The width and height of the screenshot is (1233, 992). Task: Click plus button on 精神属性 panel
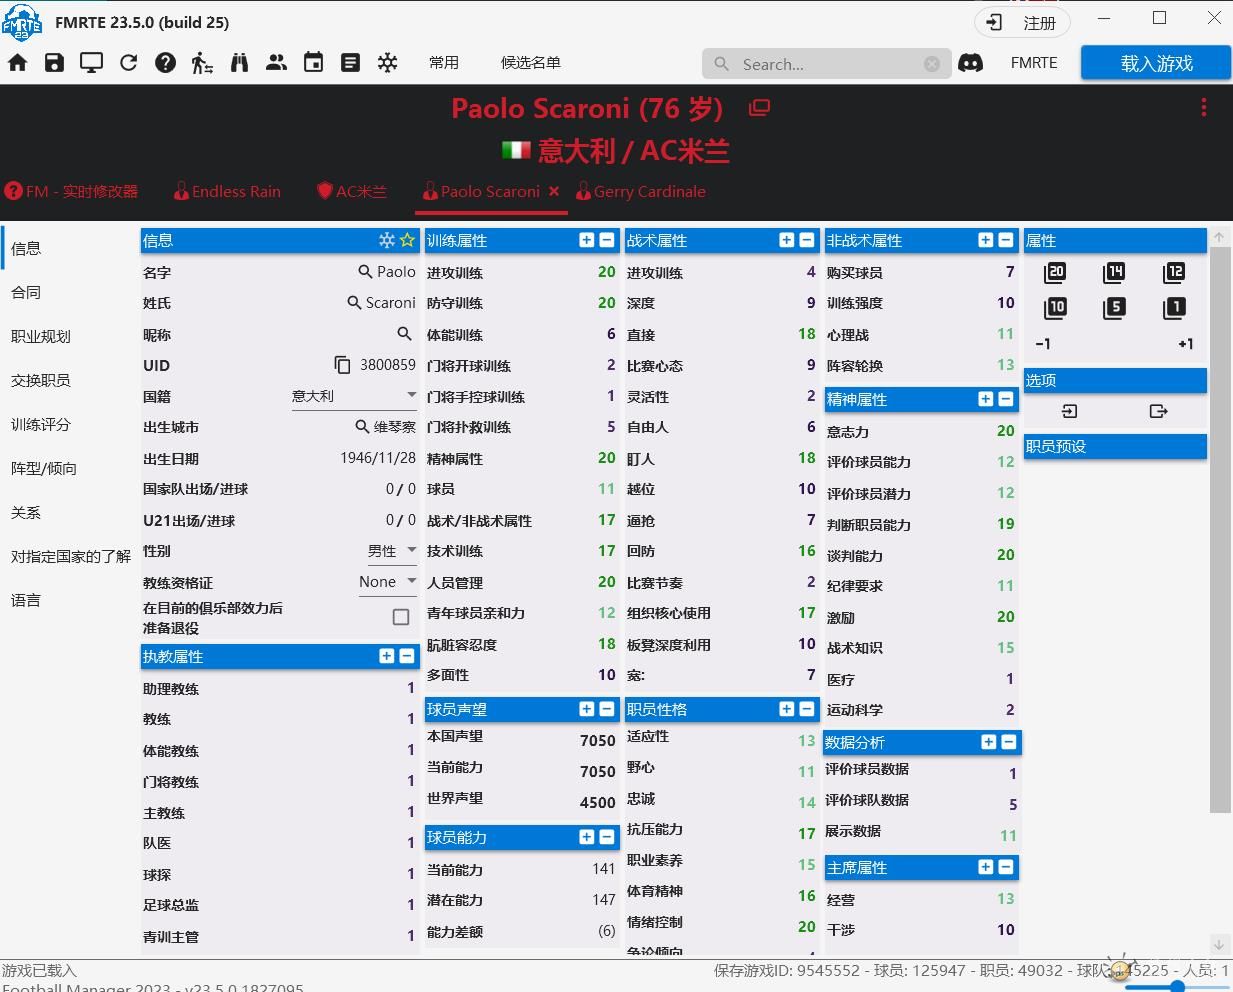986,399
